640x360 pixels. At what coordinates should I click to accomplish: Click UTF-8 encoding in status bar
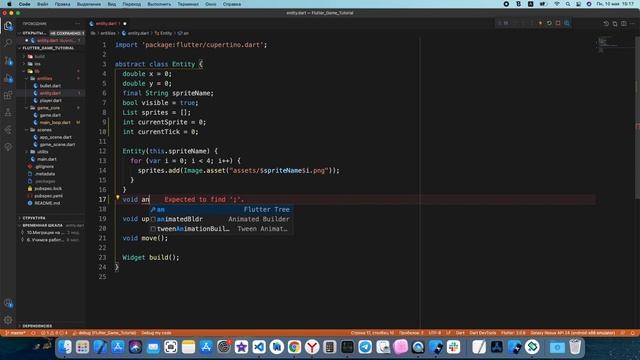coord(434,333)
